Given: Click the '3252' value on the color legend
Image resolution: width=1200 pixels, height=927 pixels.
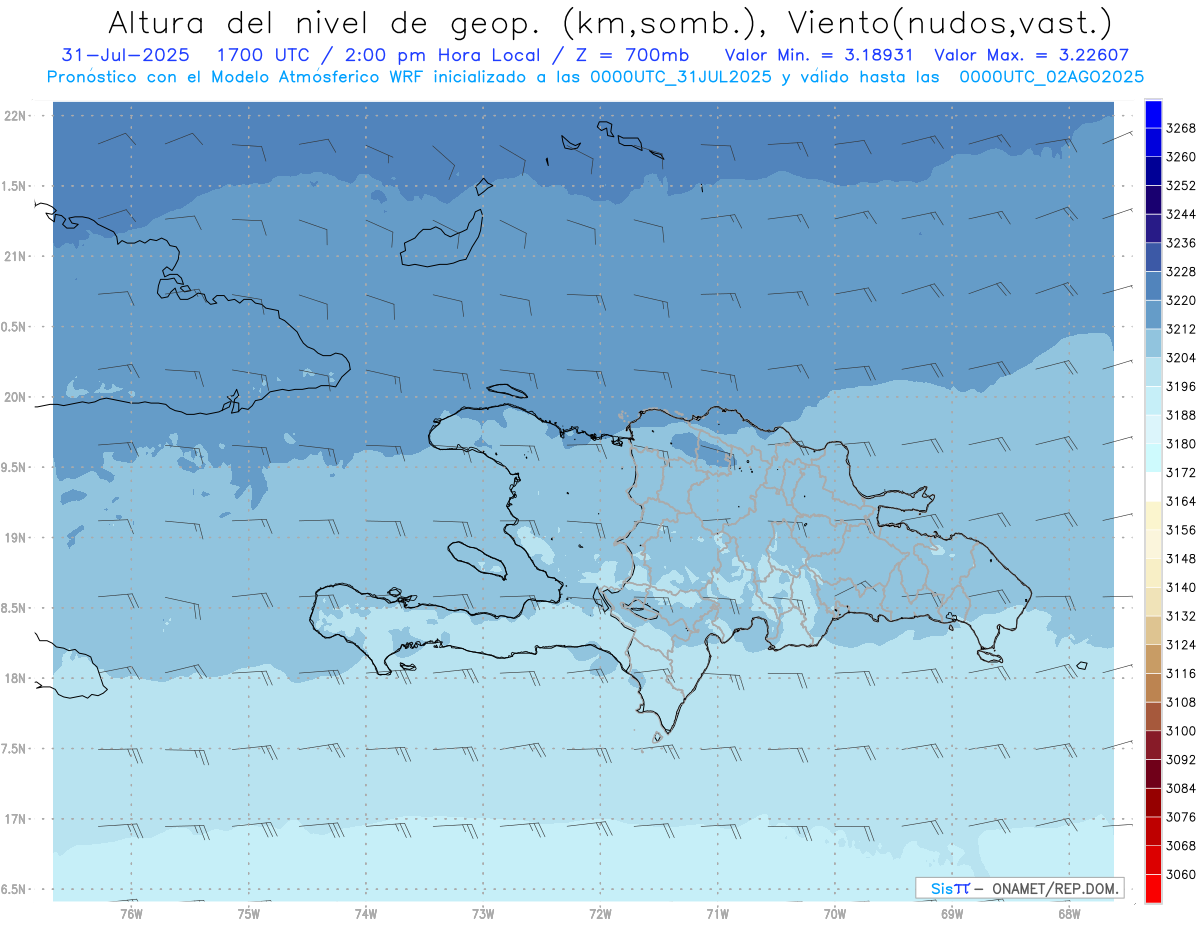Looking at the screenshot, I should click(1181, 186).
